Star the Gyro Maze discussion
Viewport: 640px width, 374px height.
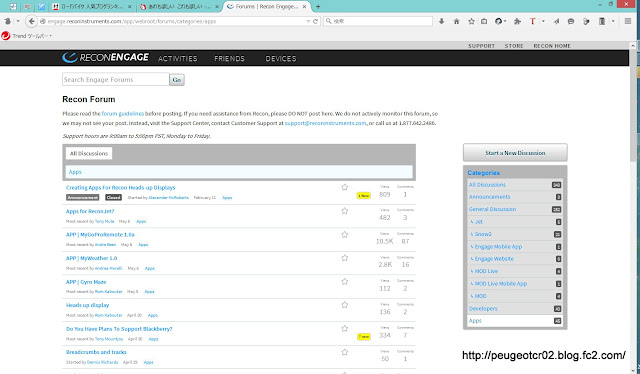coord(344,282)
